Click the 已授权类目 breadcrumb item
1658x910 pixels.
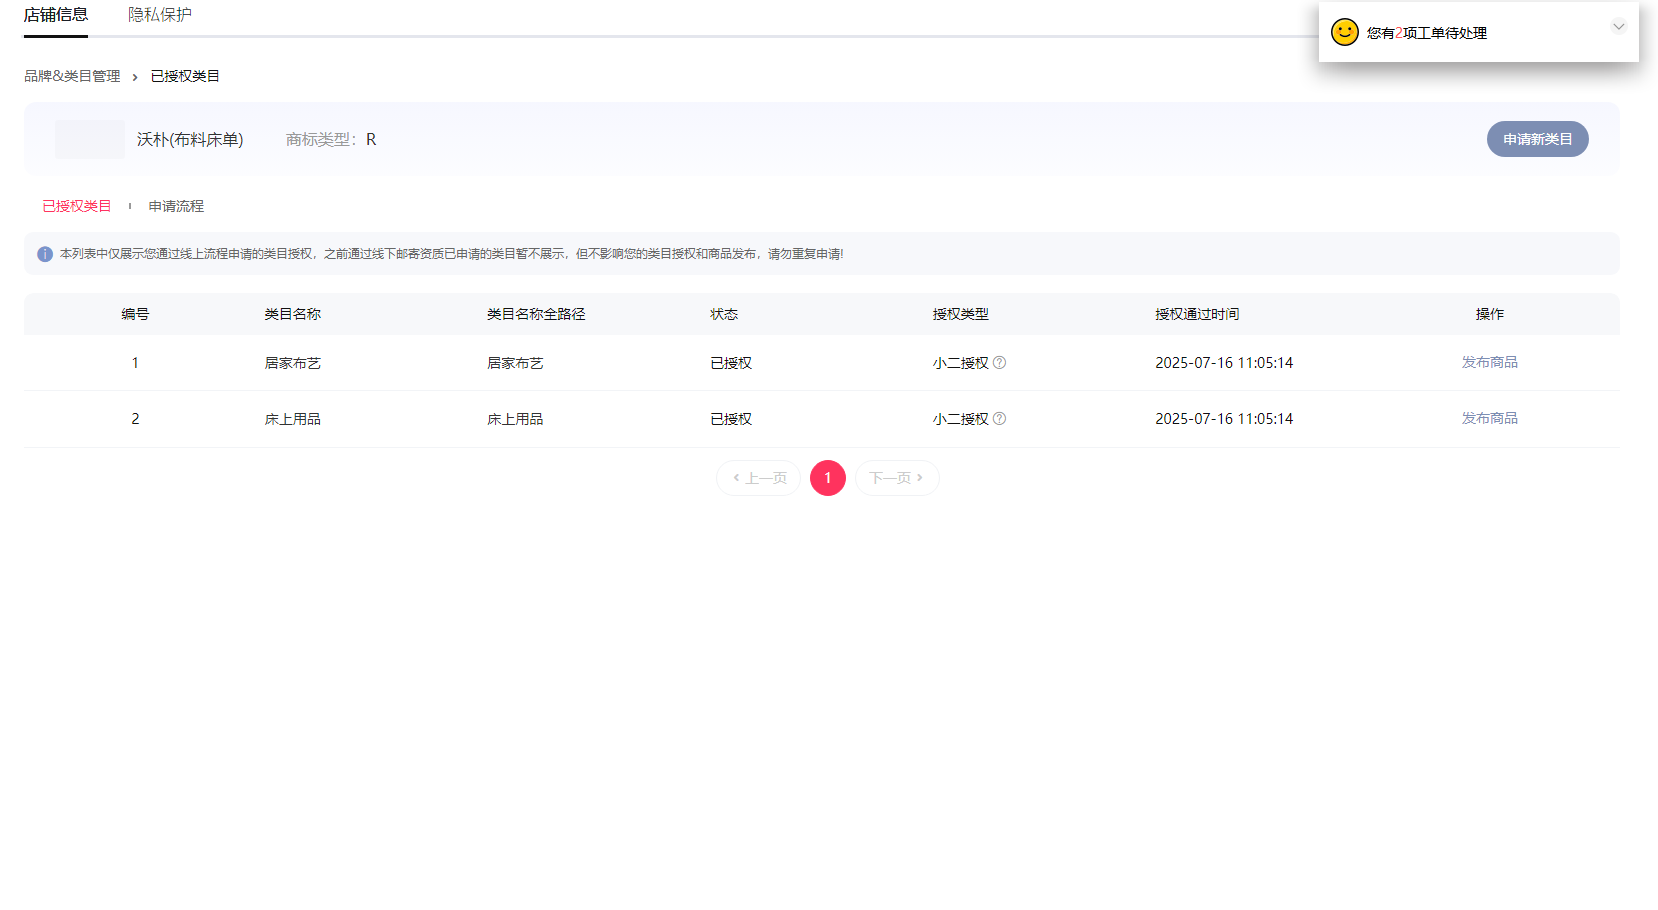pyautogui.click(x=185, y=76)
